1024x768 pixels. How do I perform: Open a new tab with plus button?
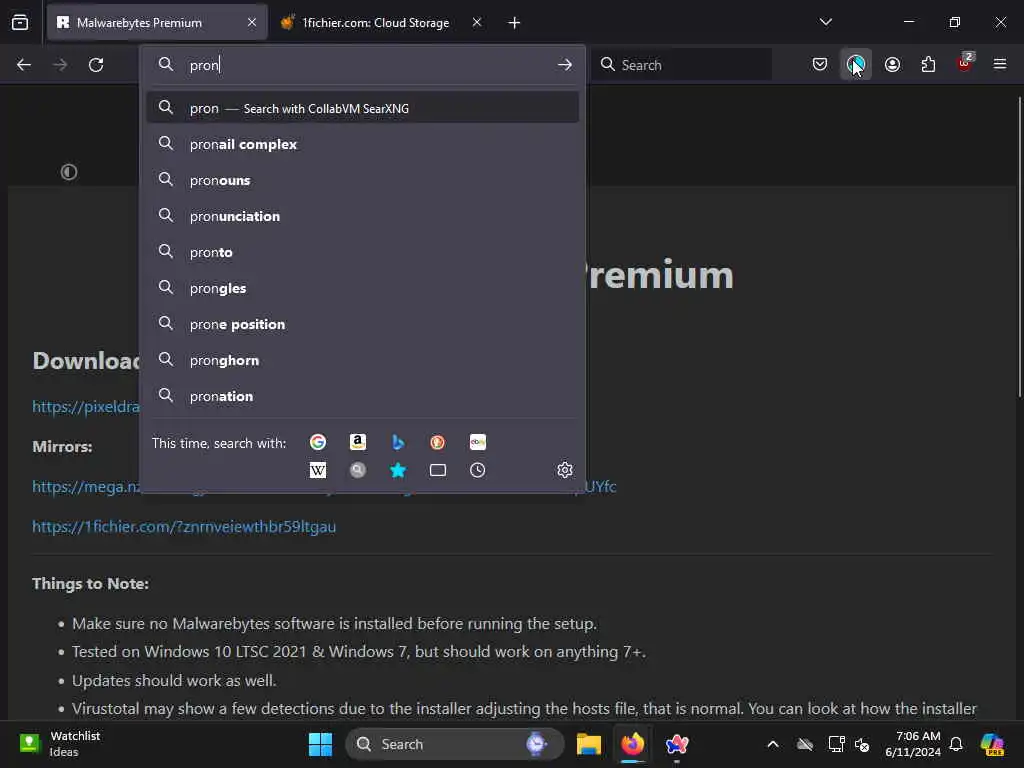pos(515,23)
